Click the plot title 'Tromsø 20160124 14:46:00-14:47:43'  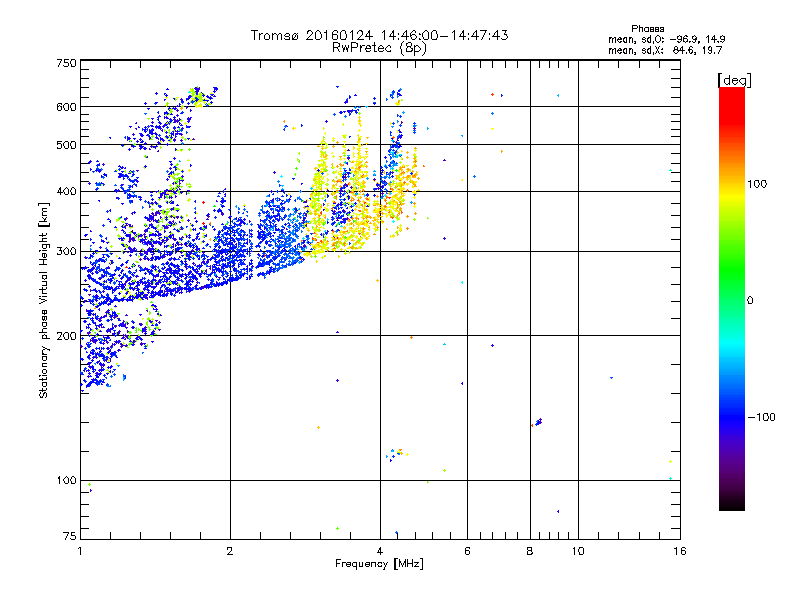tap(379, 35)
